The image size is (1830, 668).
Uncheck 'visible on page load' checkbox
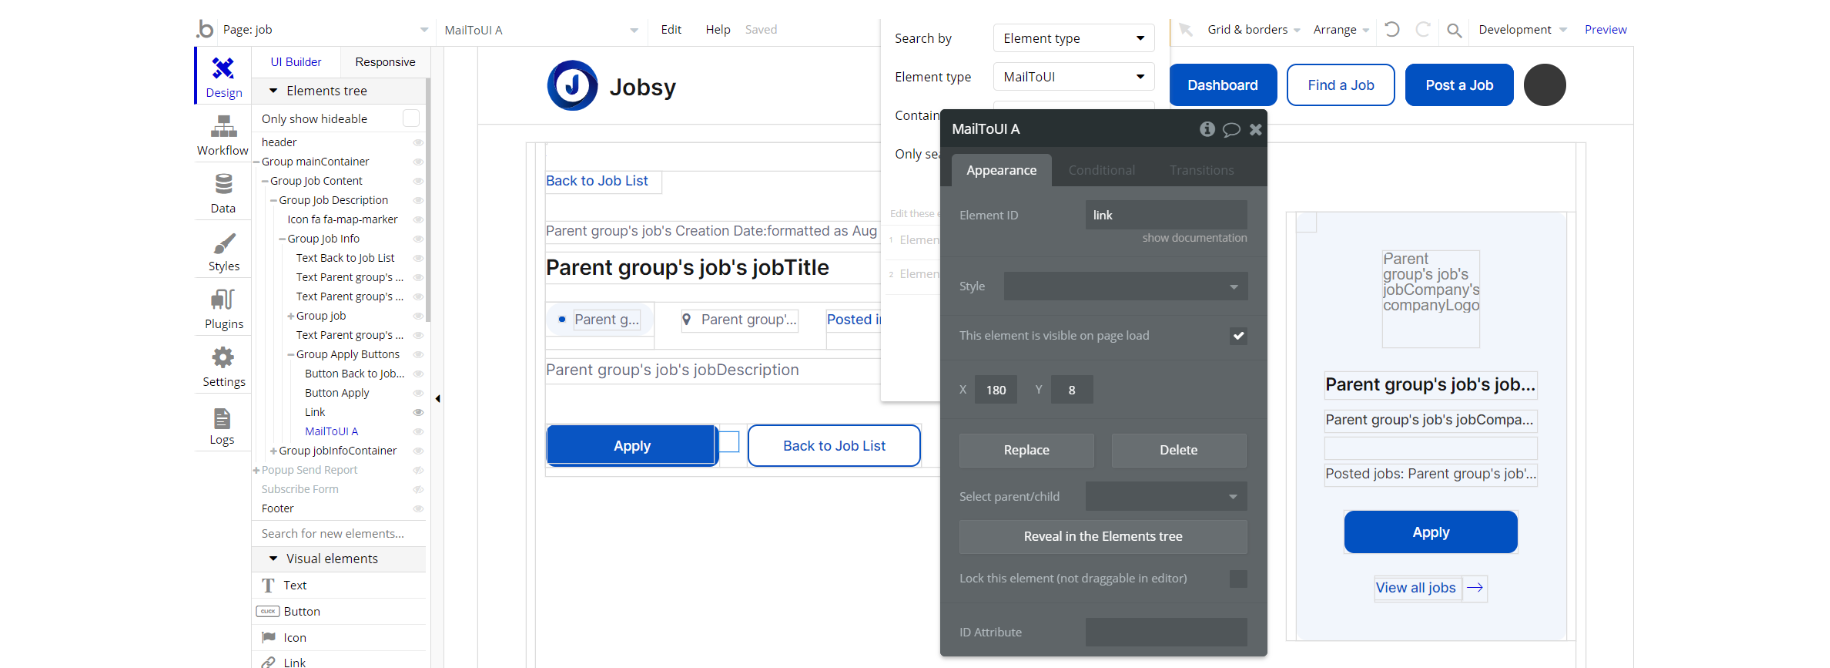click(x=1238, y=336)
